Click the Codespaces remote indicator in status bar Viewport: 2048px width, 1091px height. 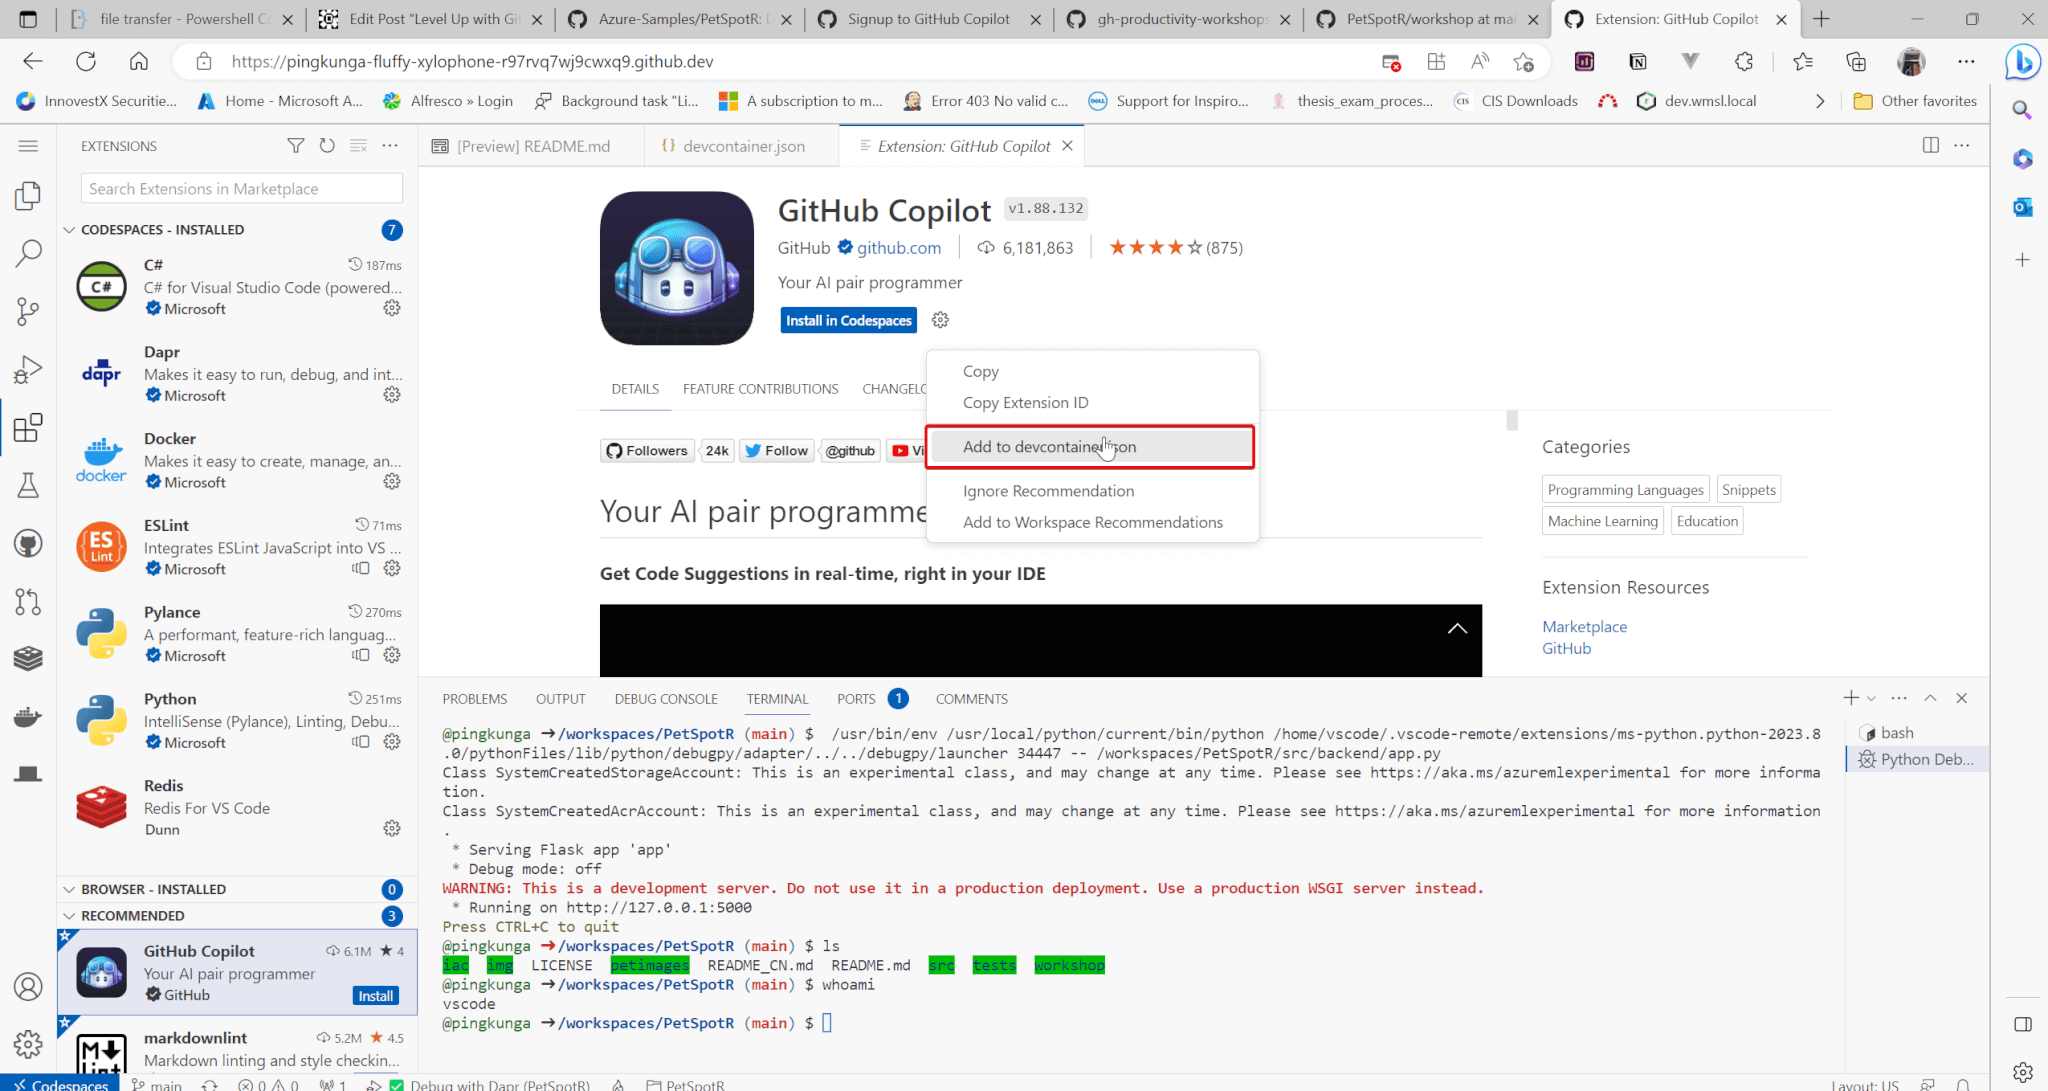60,1083
